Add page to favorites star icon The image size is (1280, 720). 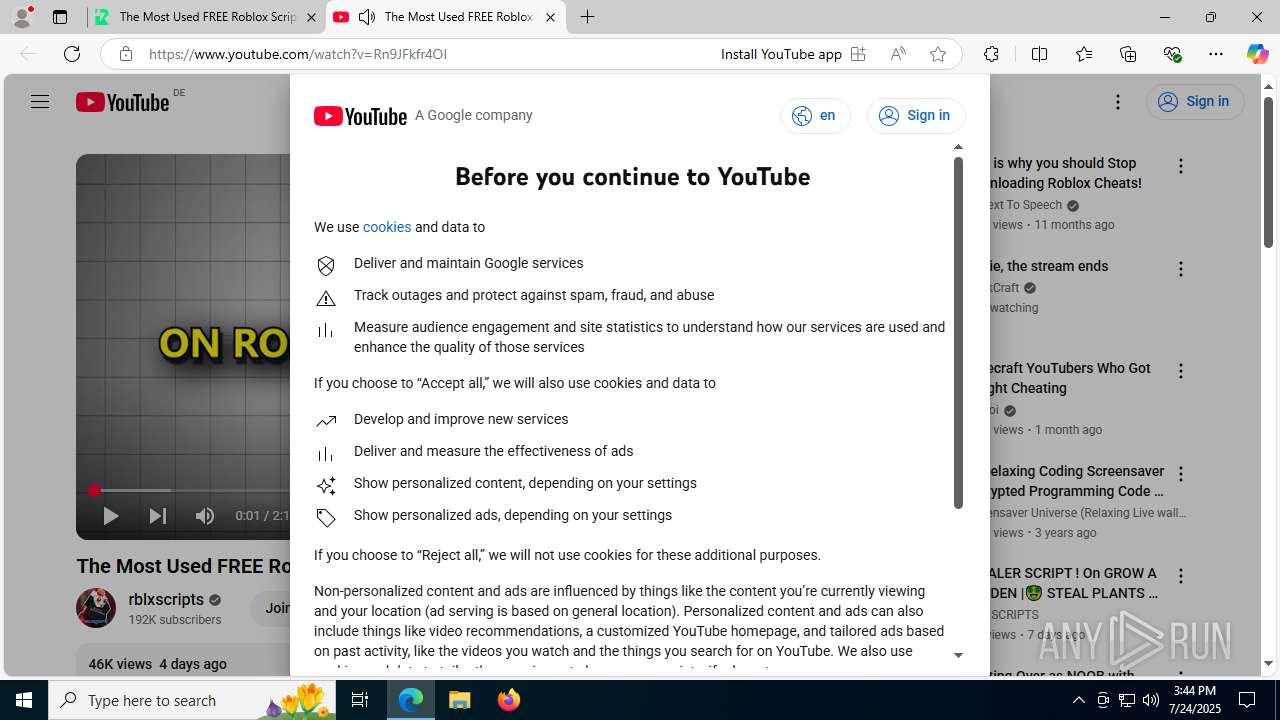click(x=938, y=54)
